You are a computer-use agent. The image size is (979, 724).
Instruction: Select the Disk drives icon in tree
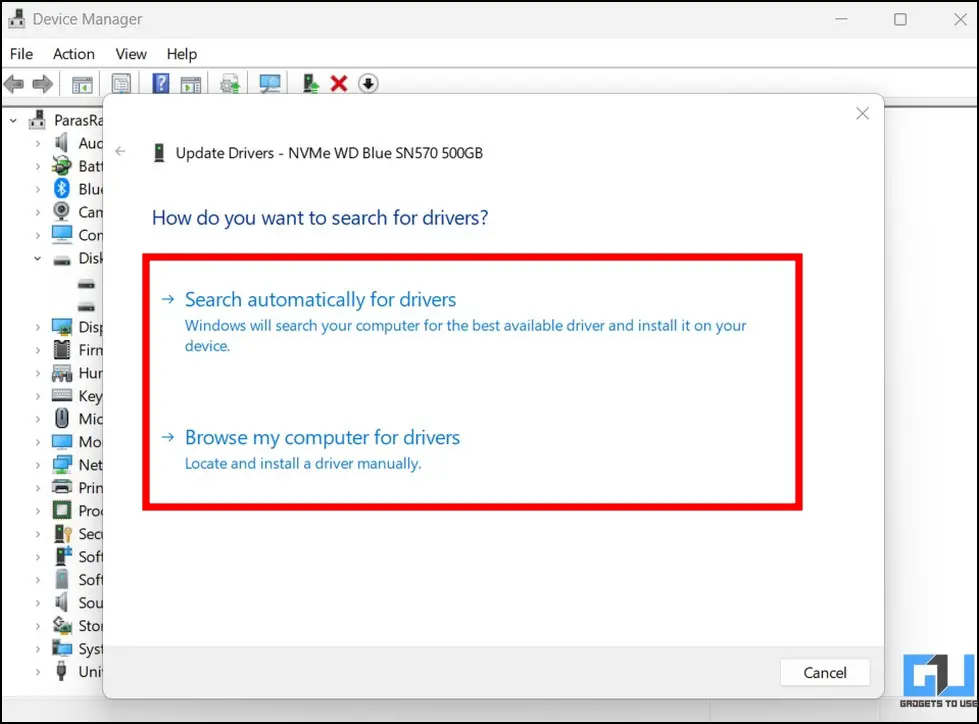coord(62,260)
